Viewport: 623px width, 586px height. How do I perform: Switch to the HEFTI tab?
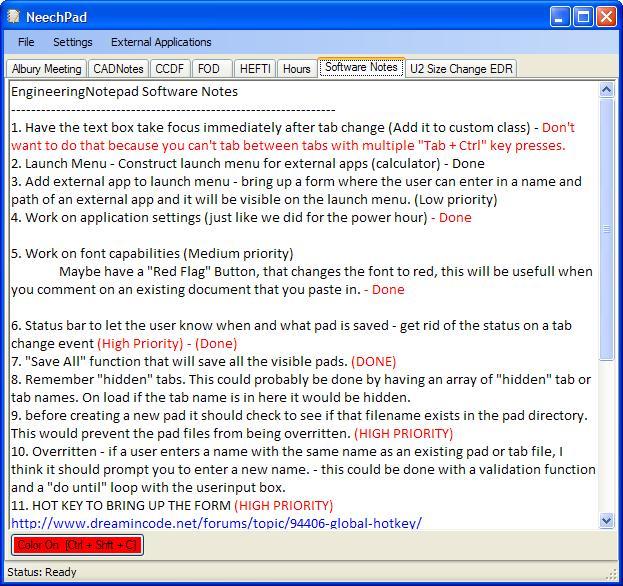point(255,69)
